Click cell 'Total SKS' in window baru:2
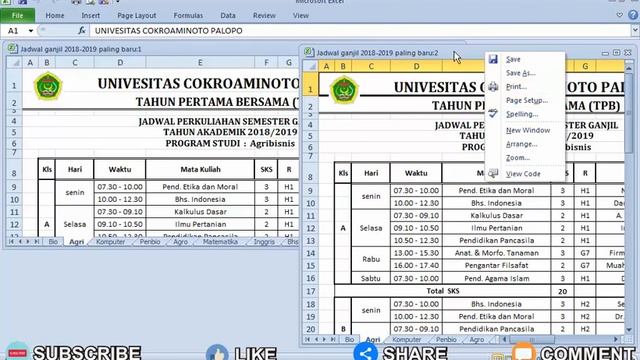The height and width of the screenshot is (360, 640). [x=443, y=291]
